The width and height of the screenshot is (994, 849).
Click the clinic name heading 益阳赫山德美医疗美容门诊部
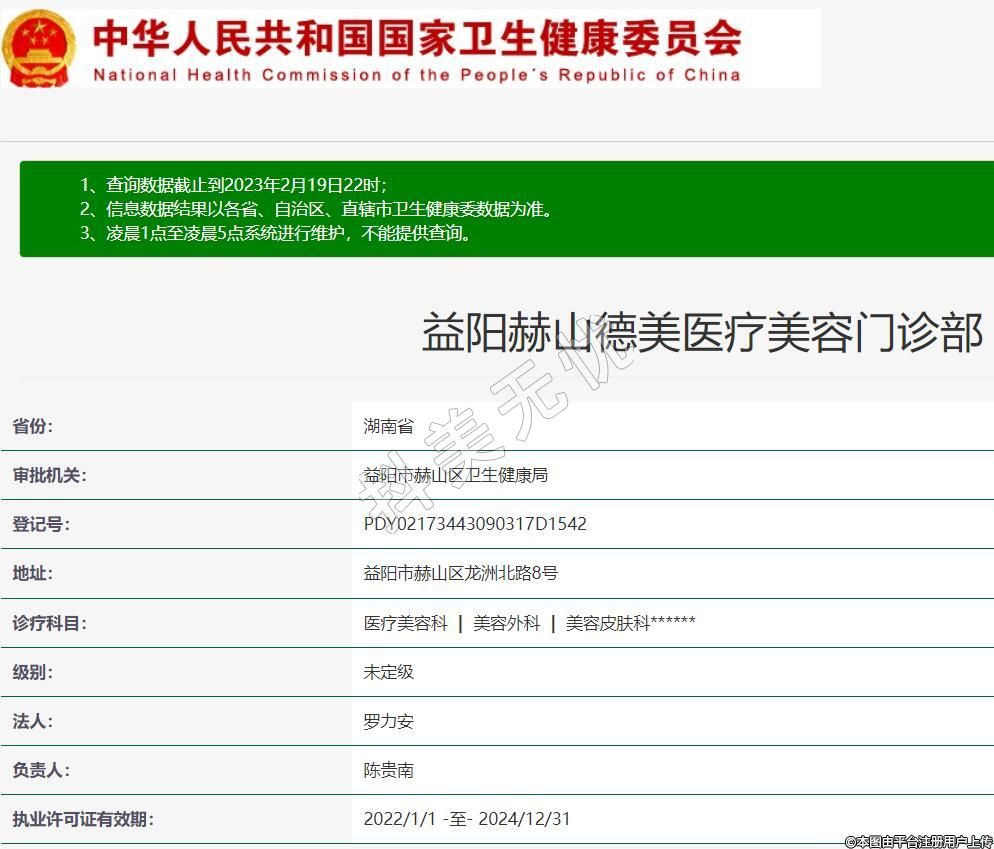[x=702, y=332]
